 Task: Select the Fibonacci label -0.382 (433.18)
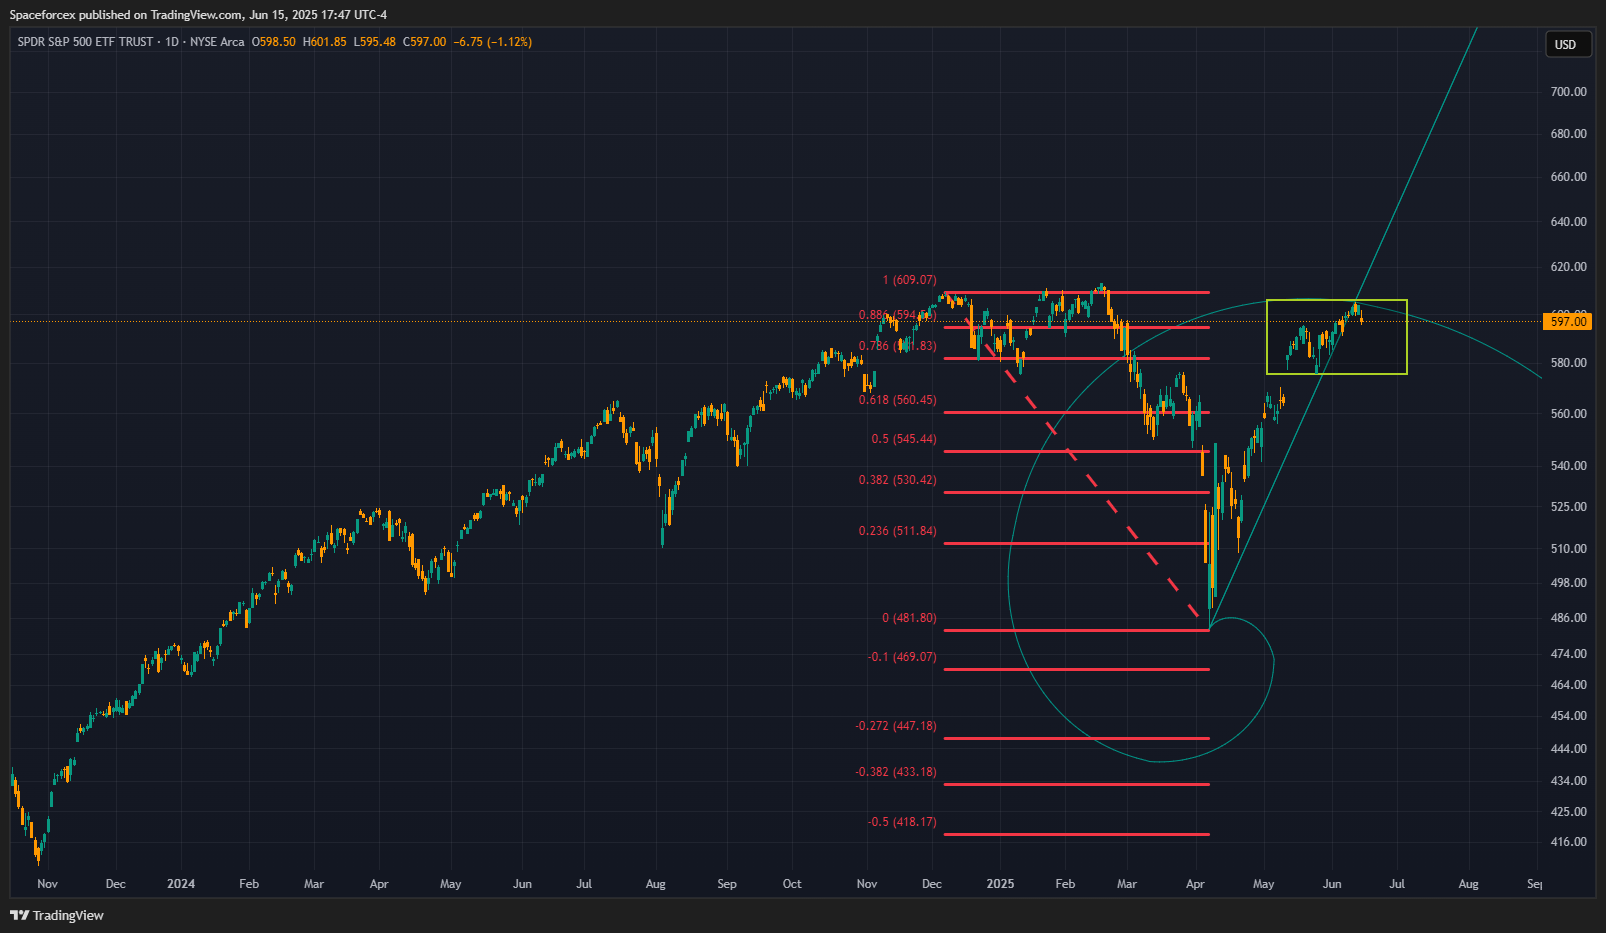pyautogui.click(x=896, y=771)
